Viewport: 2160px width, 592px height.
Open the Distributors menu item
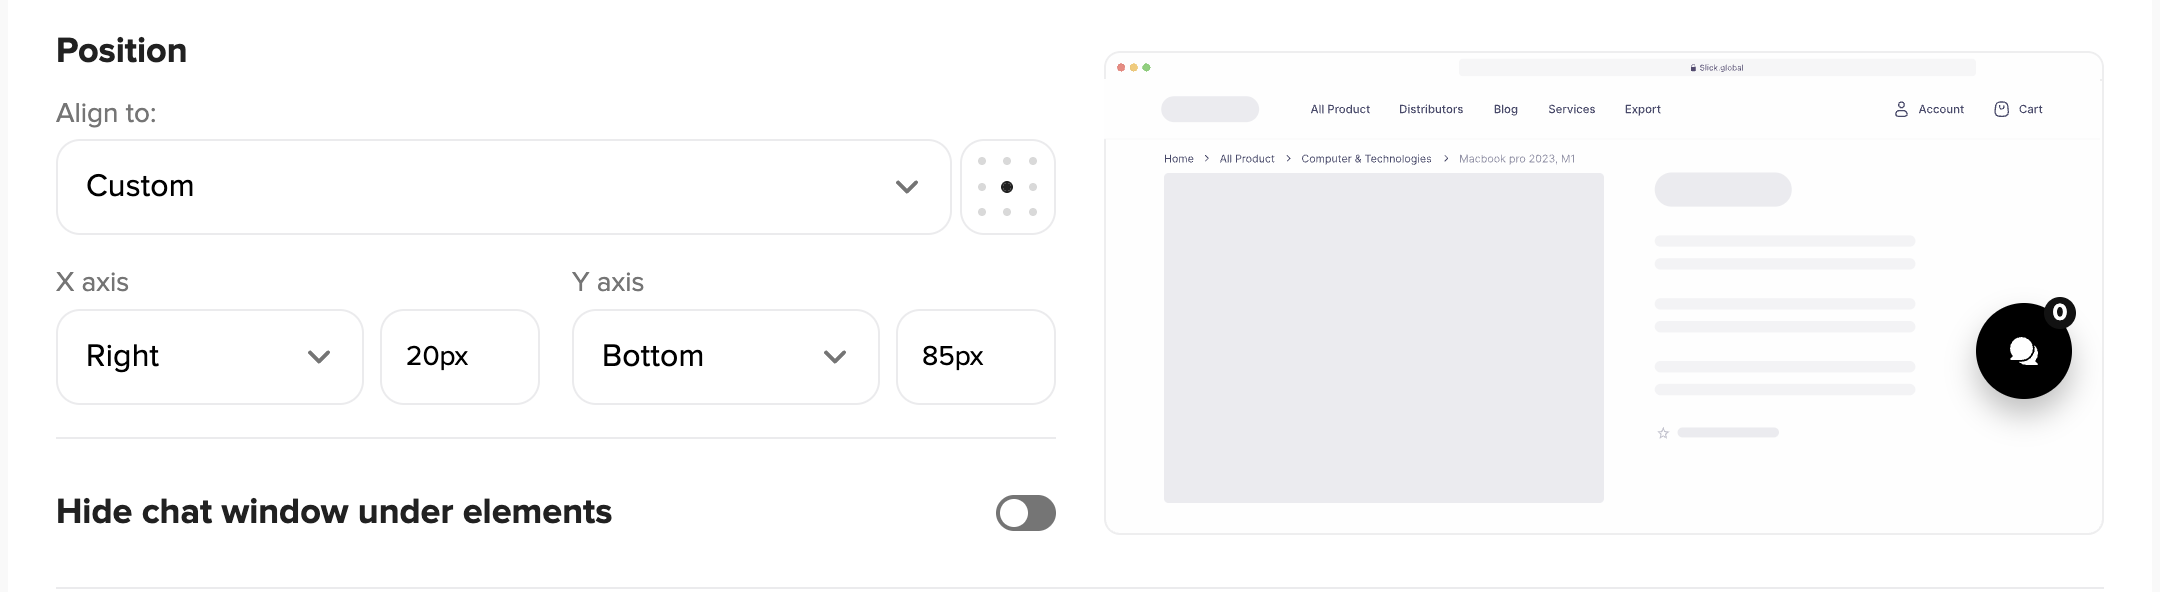tap(1430, 110)
